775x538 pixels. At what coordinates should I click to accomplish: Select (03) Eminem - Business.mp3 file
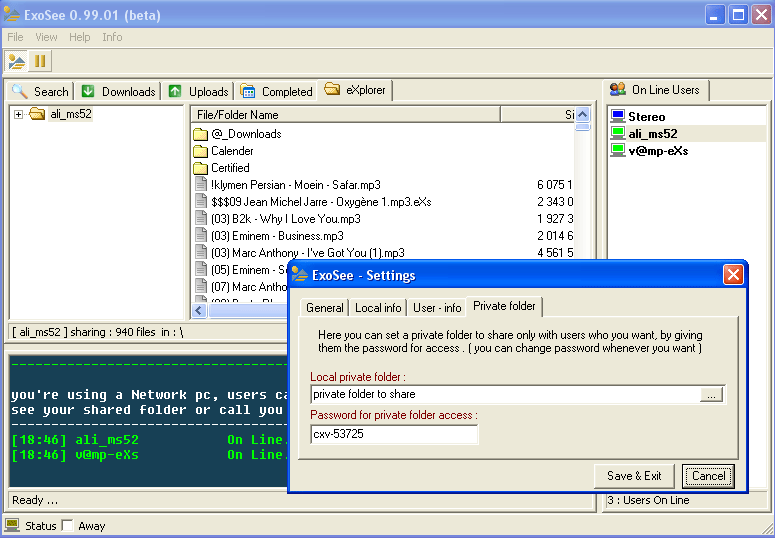coord(277,236)
